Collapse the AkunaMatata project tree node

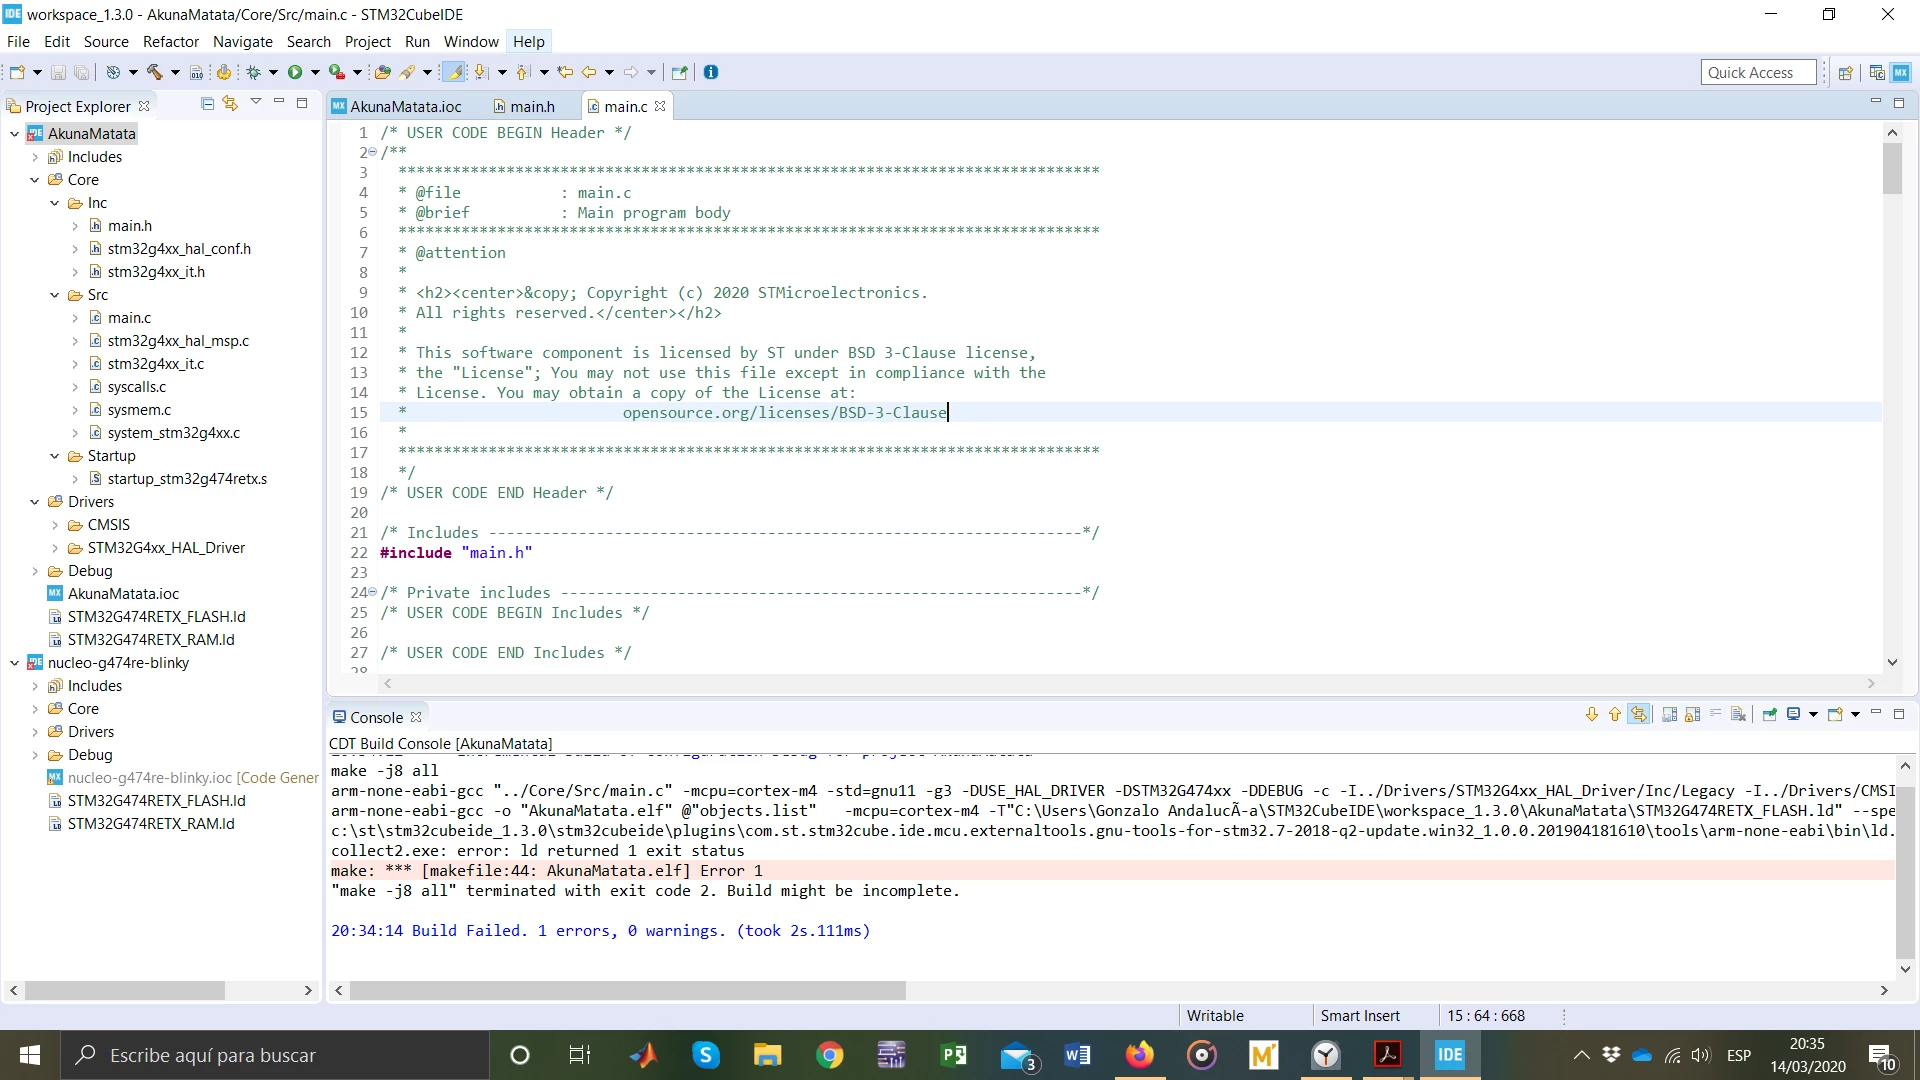pos(15,134)
